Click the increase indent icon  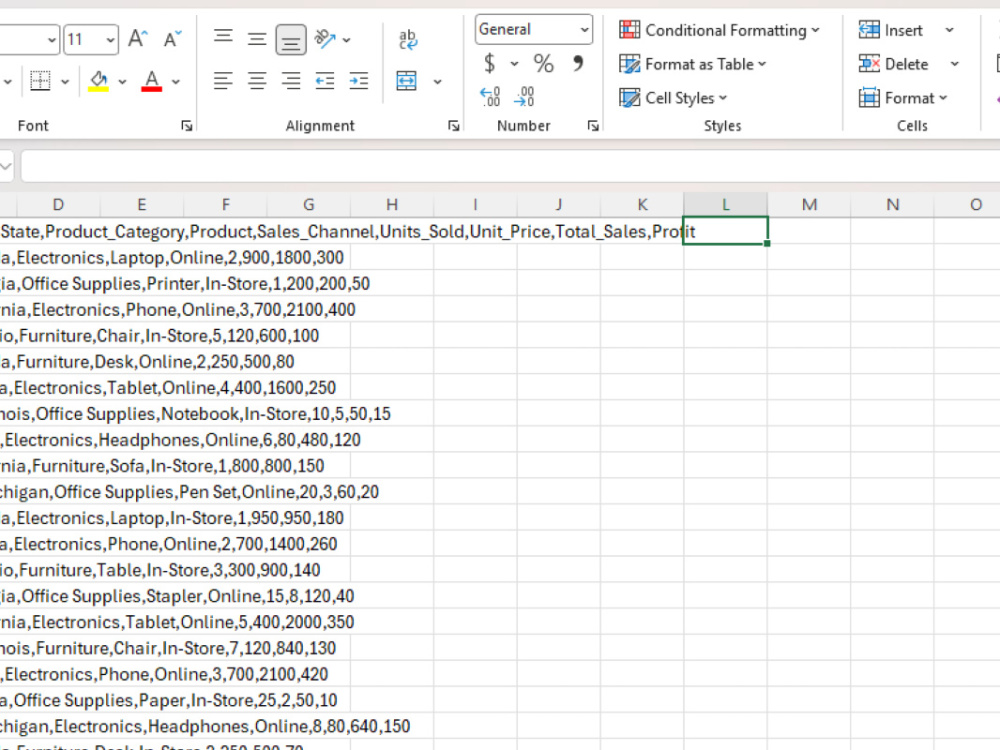click(x=358, y=81)
